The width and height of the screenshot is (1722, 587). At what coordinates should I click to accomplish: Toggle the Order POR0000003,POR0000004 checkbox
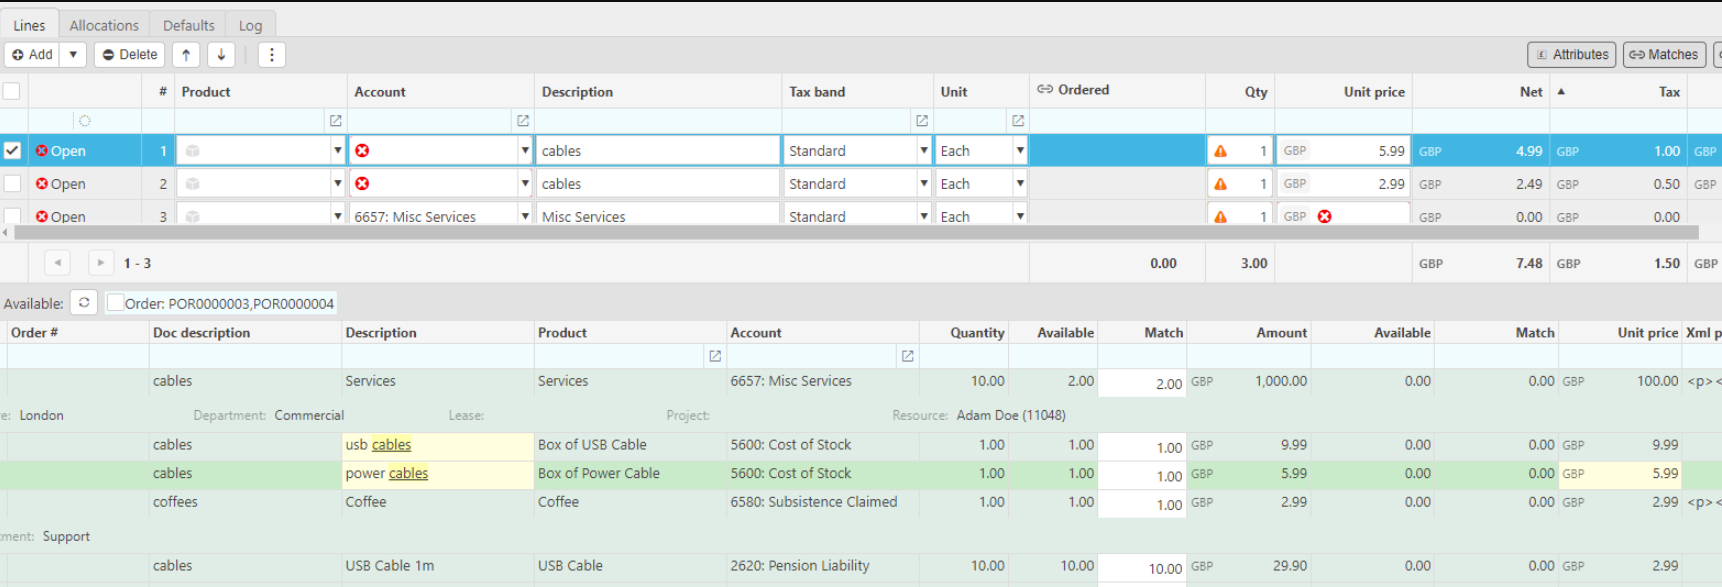(x=115, y=303)
